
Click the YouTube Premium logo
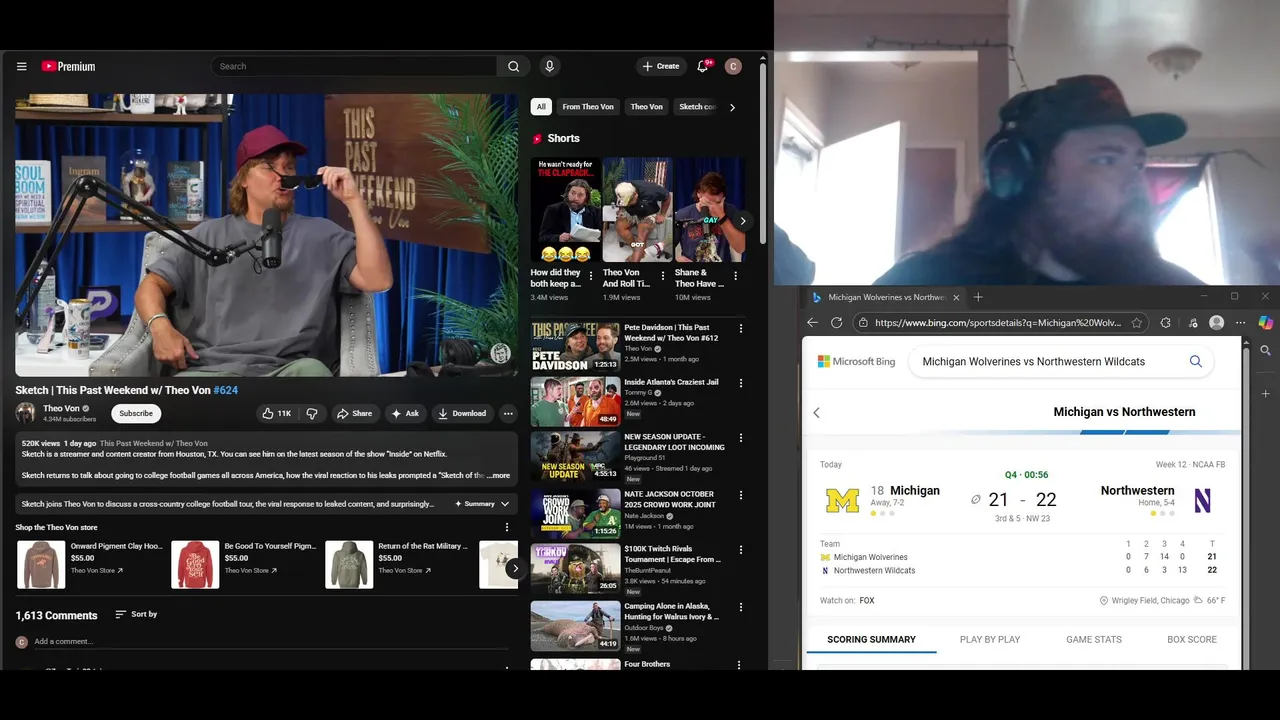tap(68, 66)
